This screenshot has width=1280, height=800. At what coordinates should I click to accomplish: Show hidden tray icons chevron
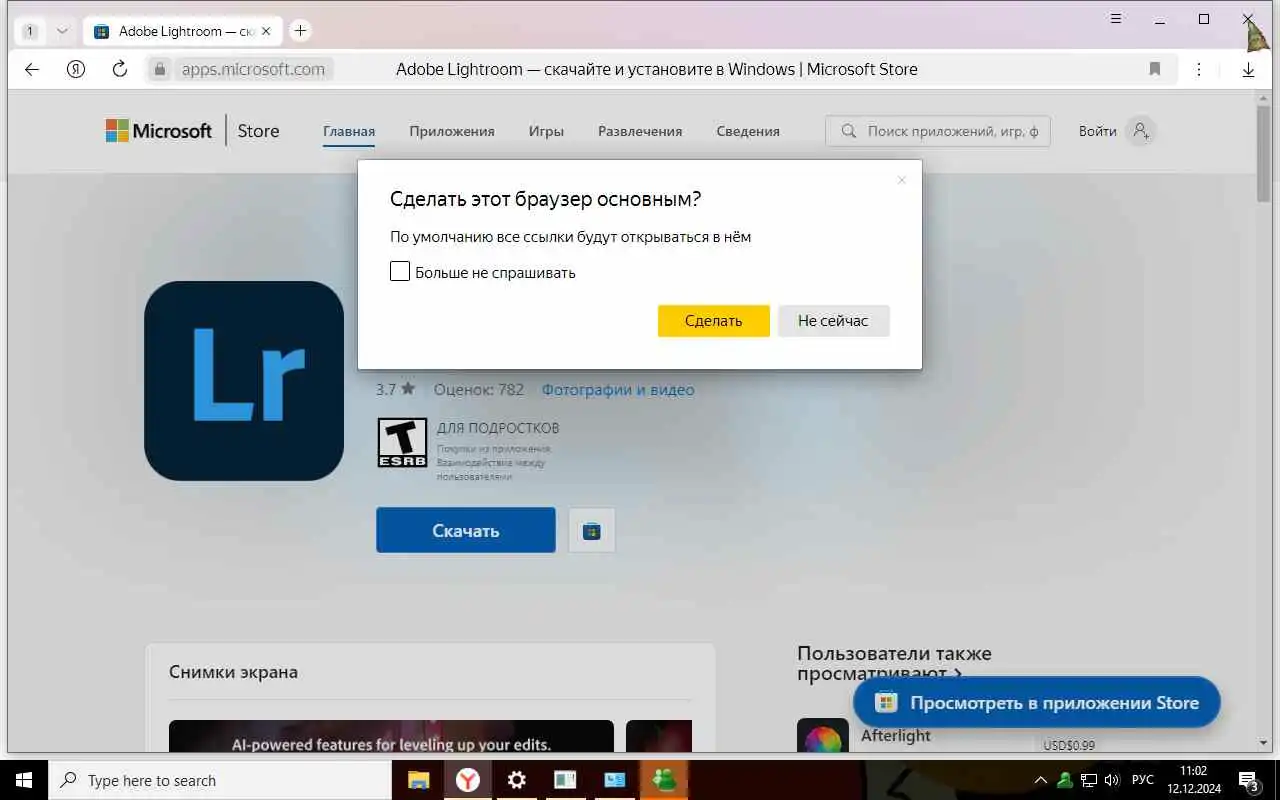click(x=1041, y=780)
